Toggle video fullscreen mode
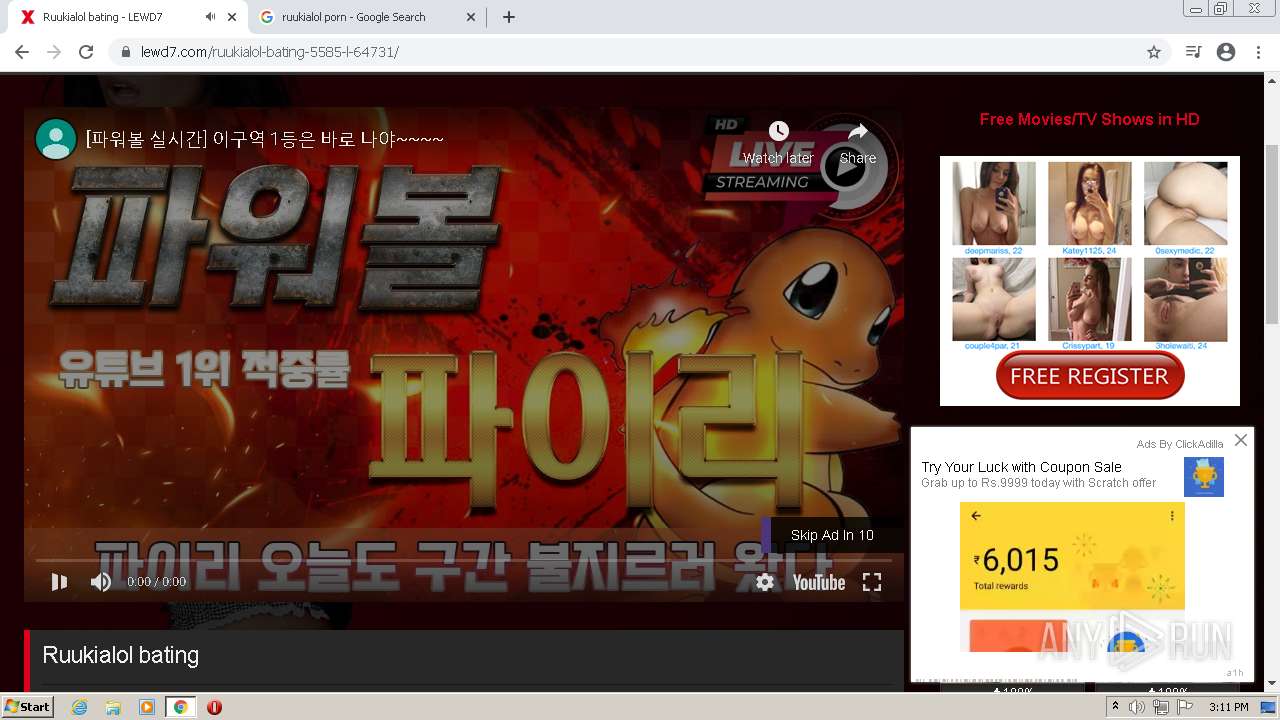The height and width of the screenshot is (720, 1280). [x=872, y=582]
